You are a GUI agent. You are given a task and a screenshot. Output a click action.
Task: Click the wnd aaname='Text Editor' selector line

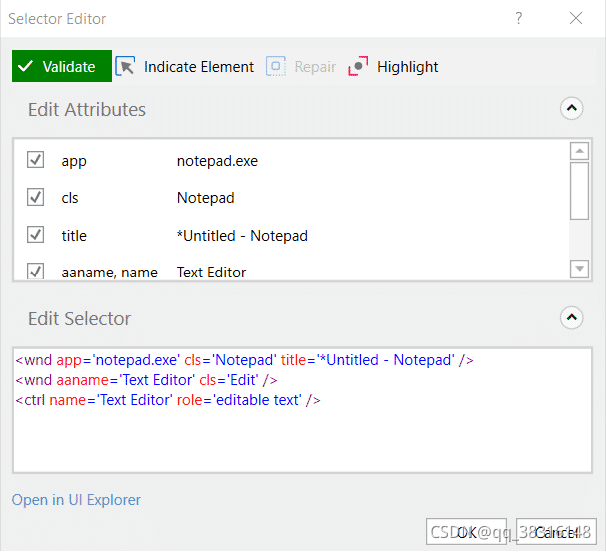tap(146, 380)
